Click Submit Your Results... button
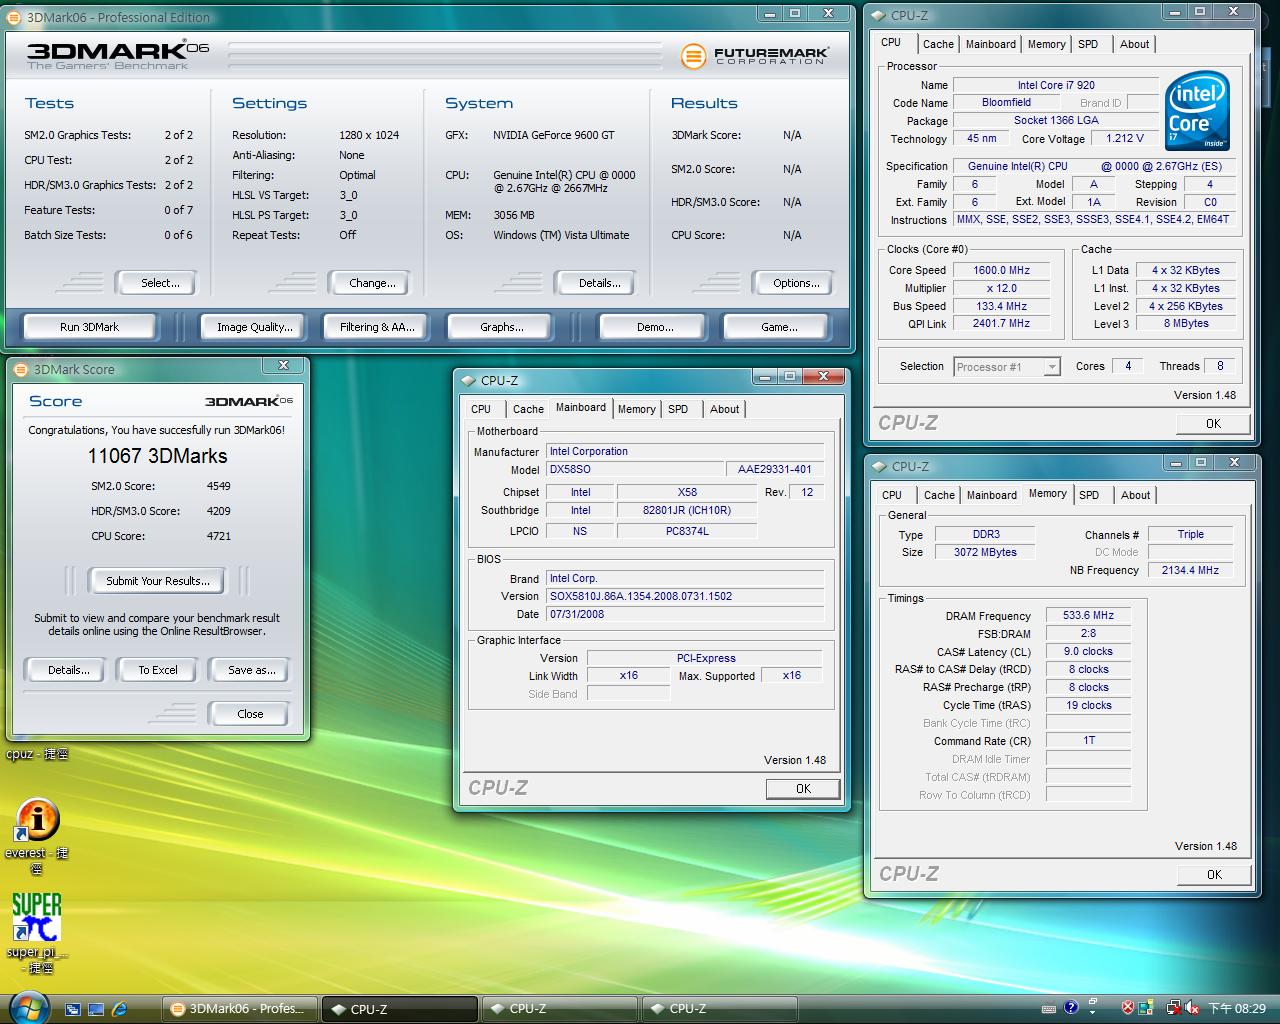1280x1024 pixels. 158,581
